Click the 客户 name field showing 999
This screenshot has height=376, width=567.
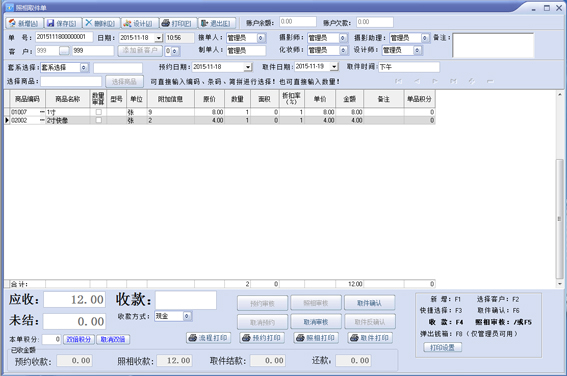click(93, 51)
